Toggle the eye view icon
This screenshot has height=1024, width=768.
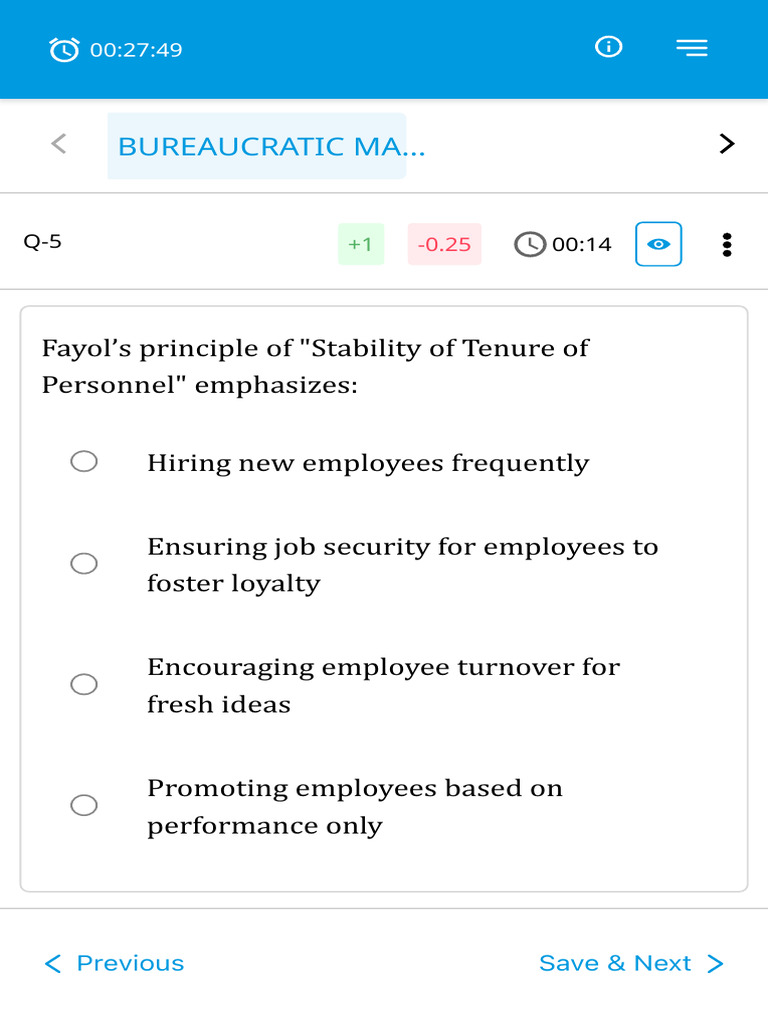coord(658,244)
